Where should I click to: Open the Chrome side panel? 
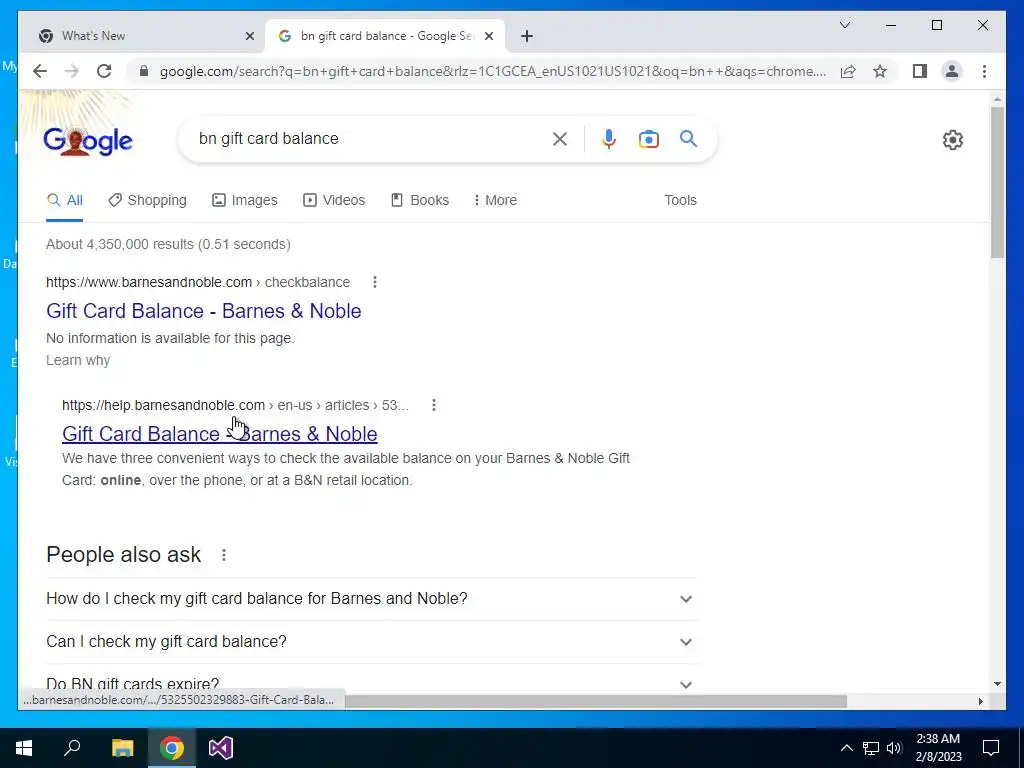pyautogui.click(x=920, y=71)
